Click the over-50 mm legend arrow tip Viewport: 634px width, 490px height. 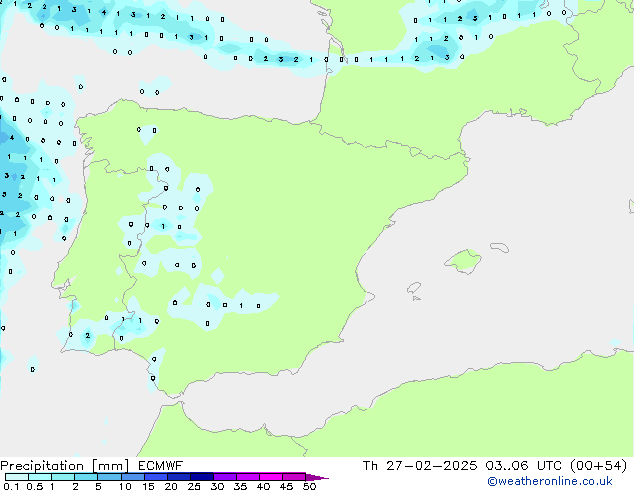[x=317, y=477]
